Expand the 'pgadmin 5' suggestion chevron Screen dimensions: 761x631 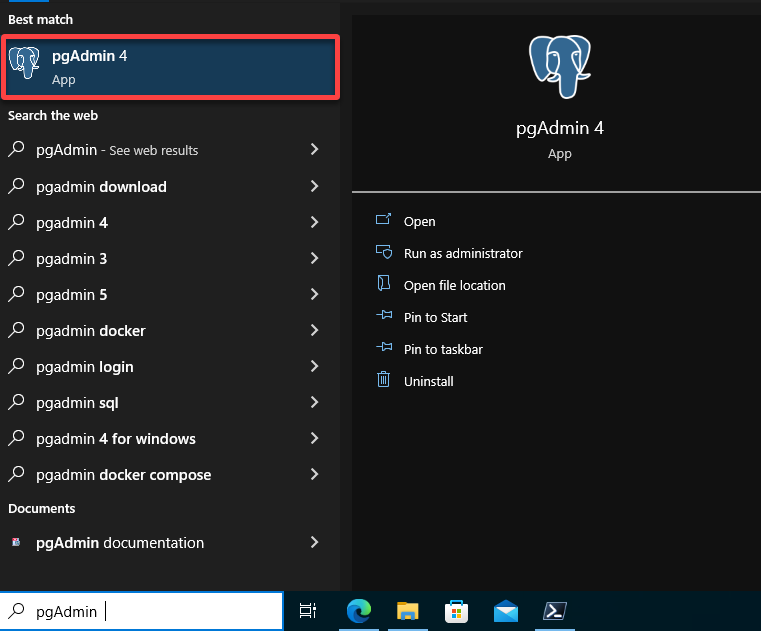[x=314, y=294]
